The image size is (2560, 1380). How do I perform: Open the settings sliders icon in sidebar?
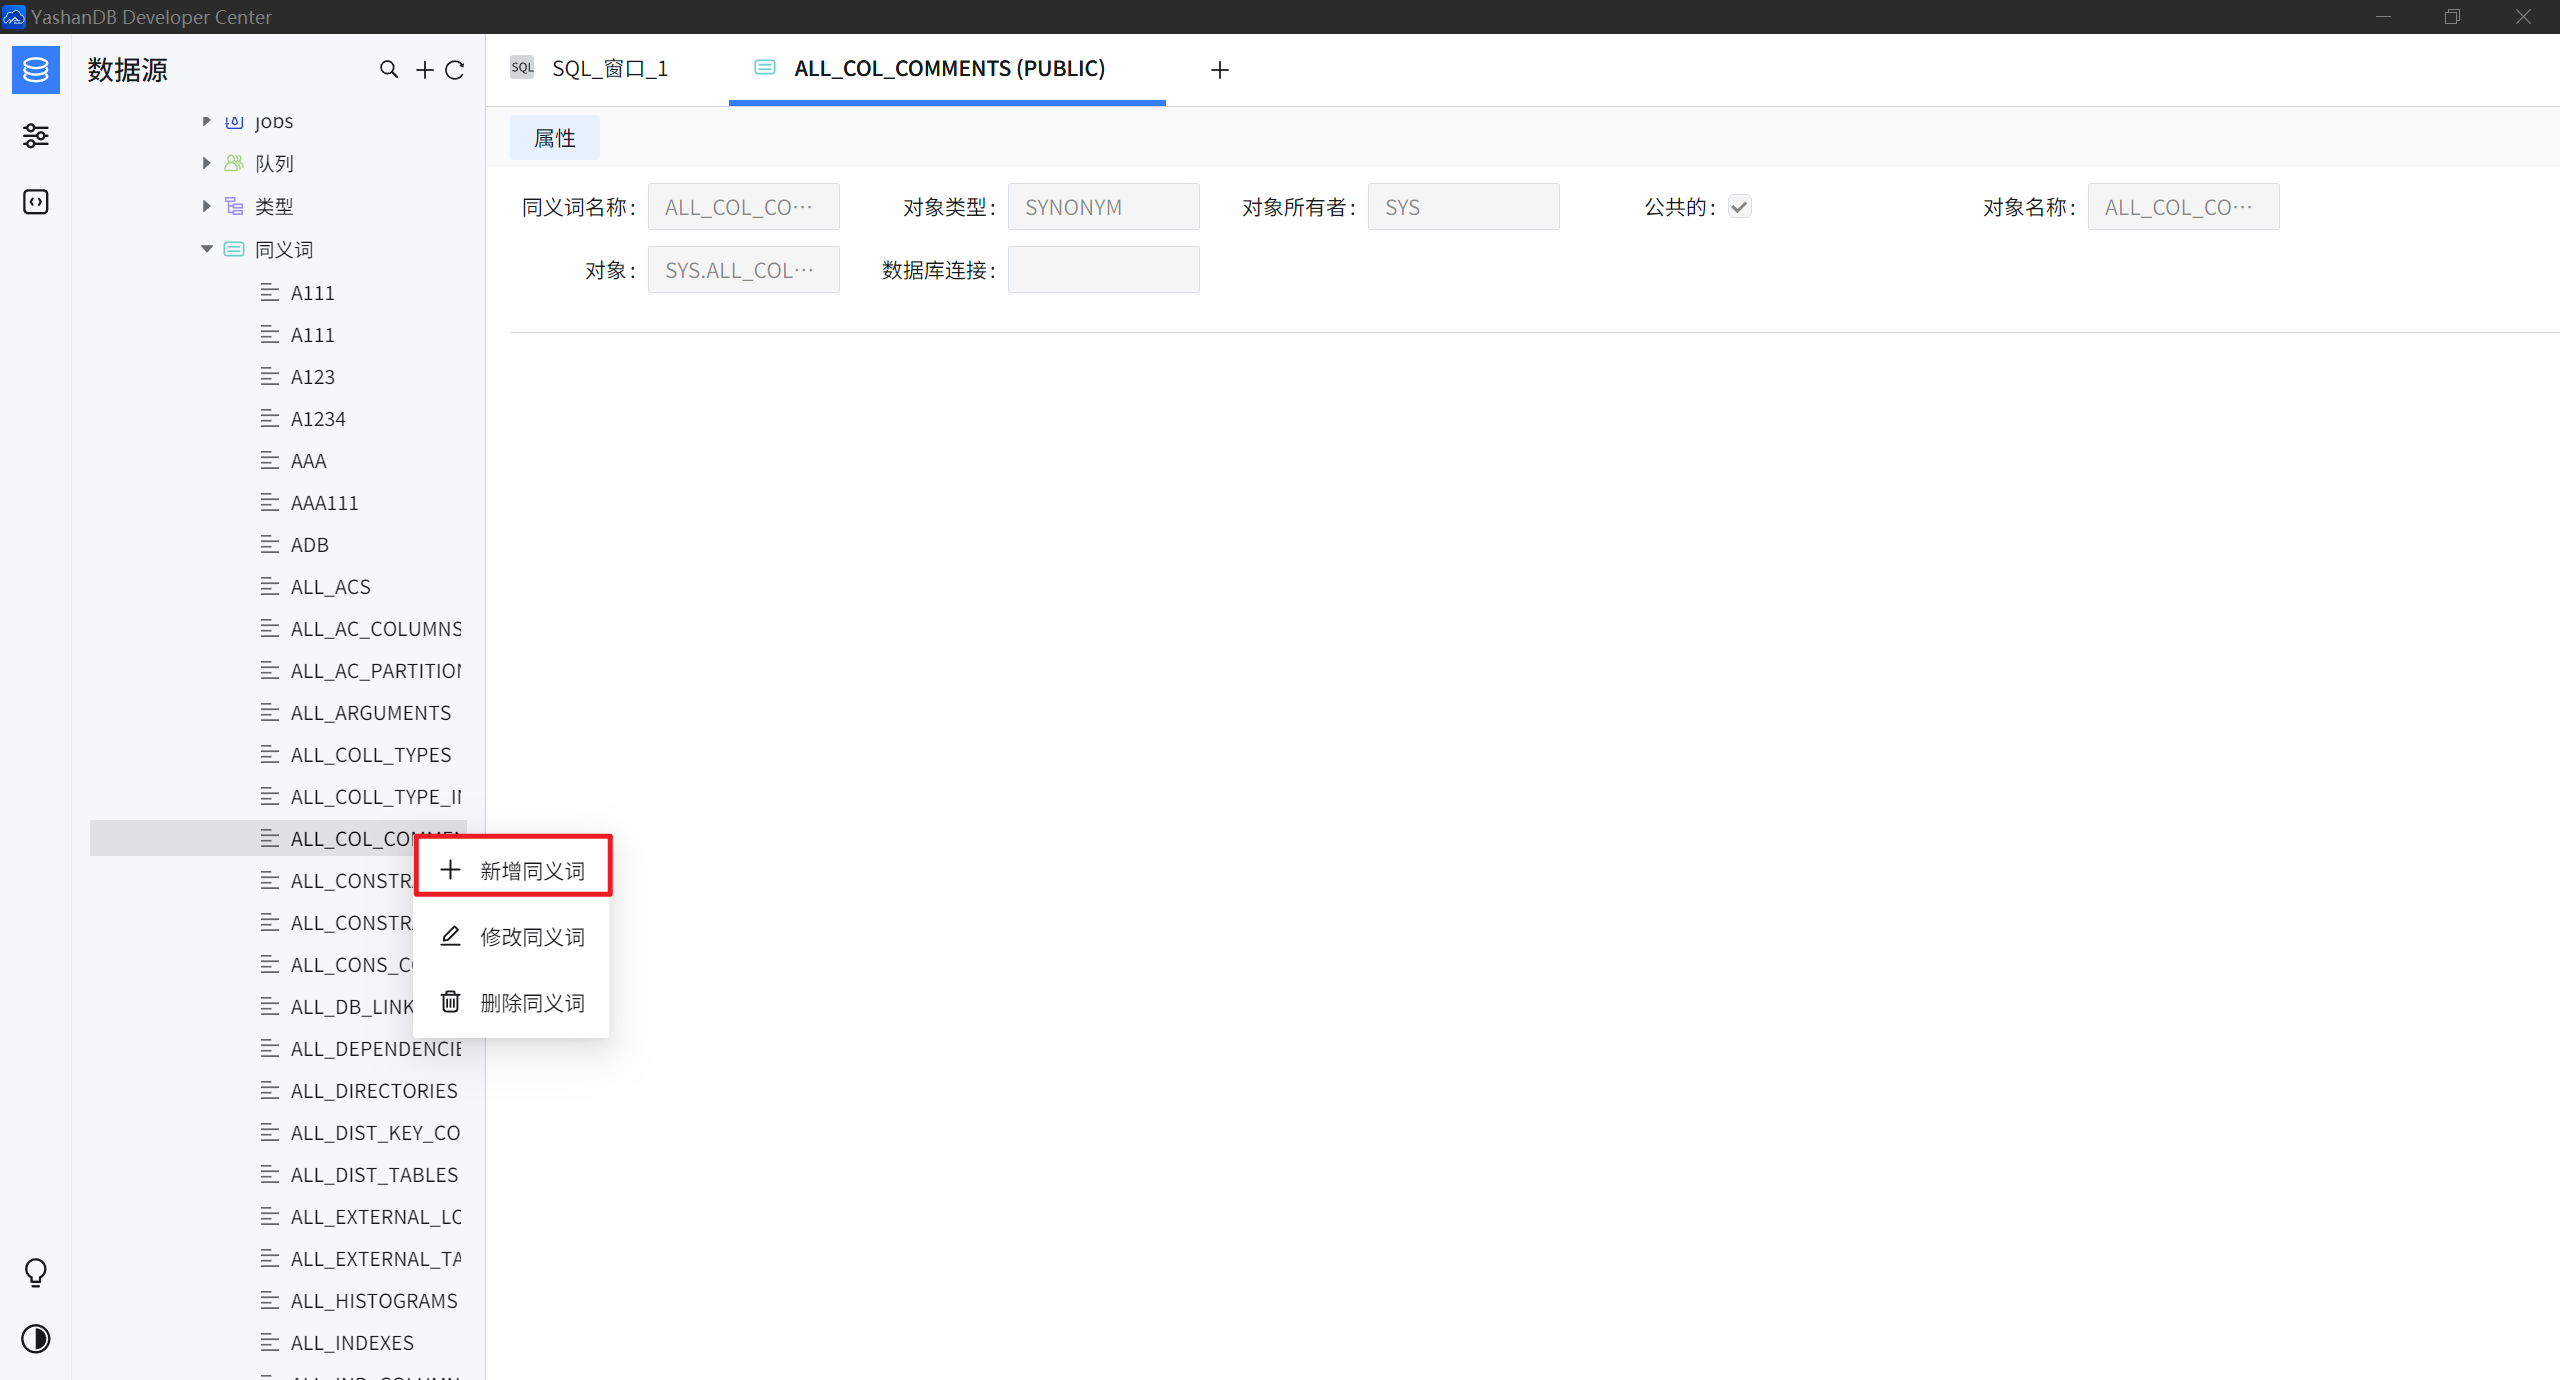click(35, 136)
